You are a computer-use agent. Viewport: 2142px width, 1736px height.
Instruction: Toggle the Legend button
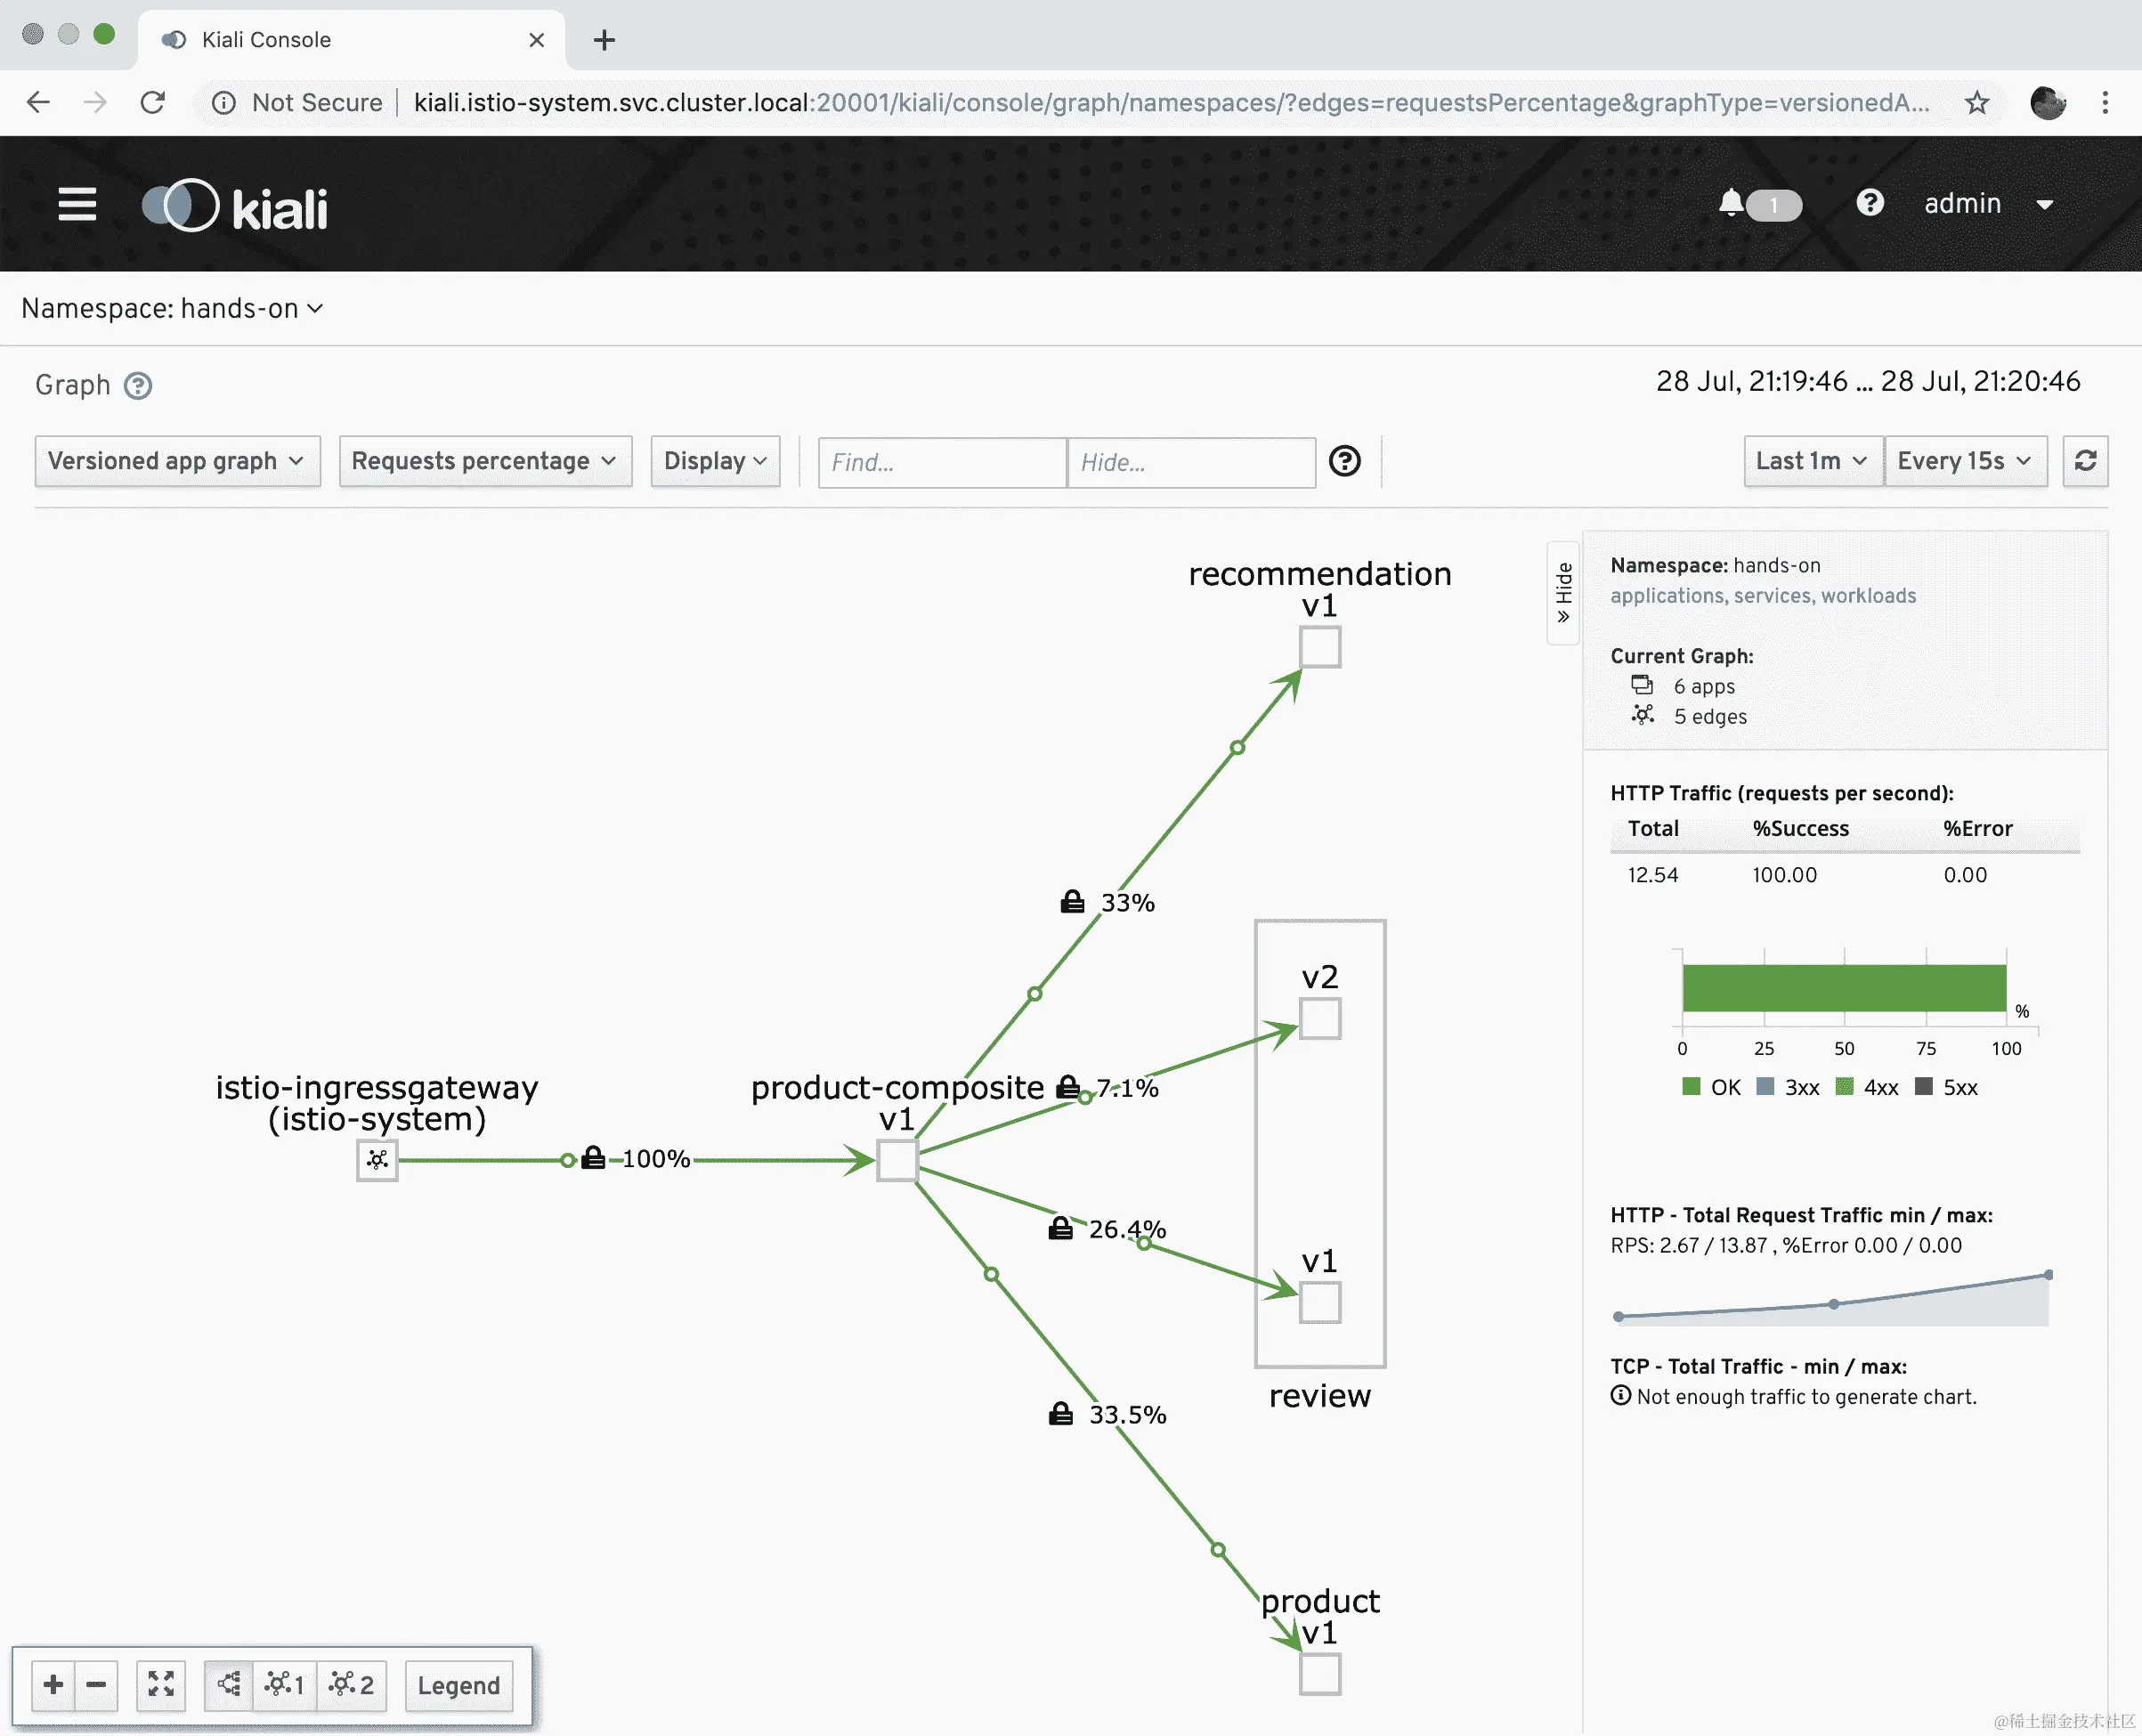click(458, 1685)
